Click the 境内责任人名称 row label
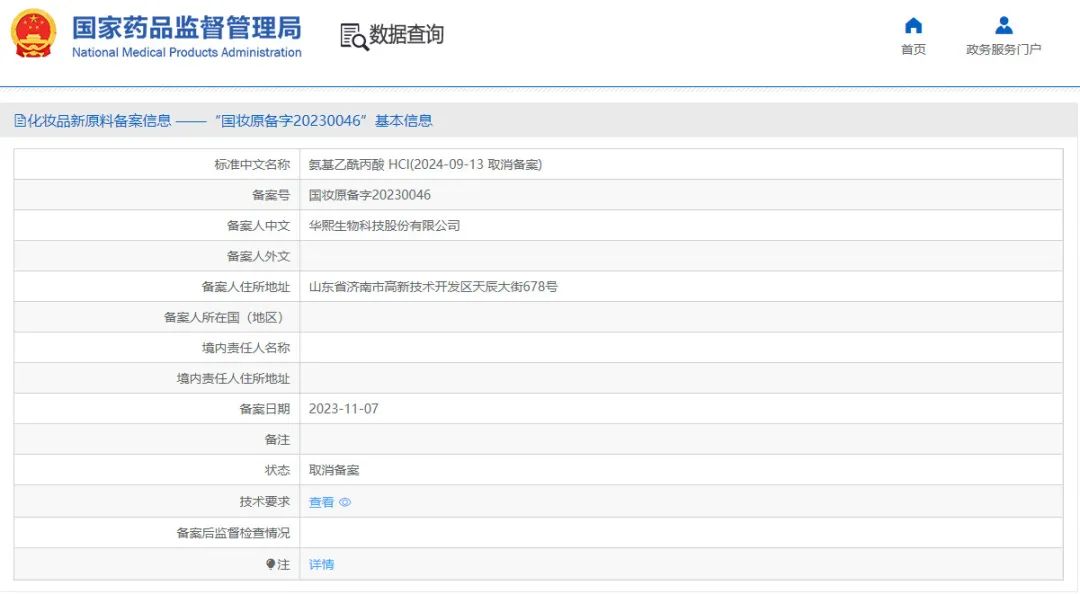1080x594 pixels. click(246, 348)
